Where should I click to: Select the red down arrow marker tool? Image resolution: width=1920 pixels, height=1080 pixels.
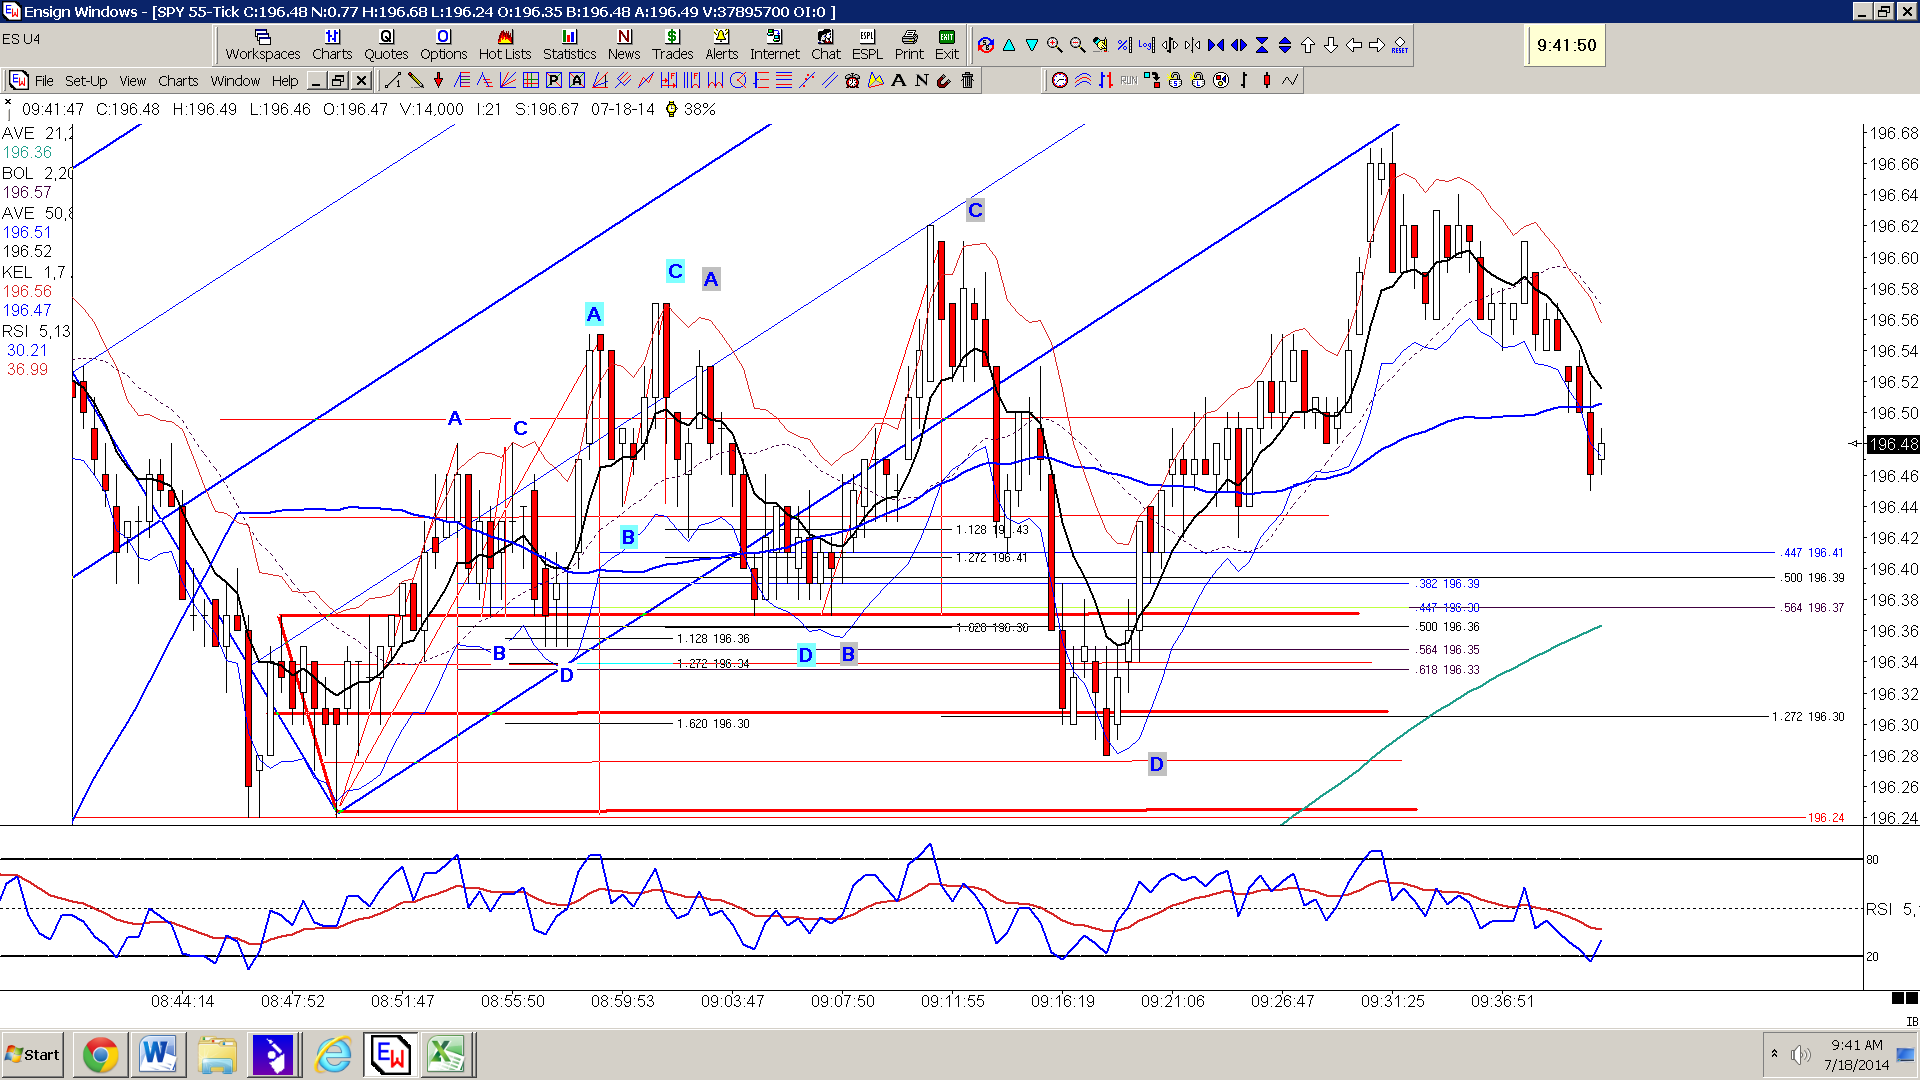point(438,80)
